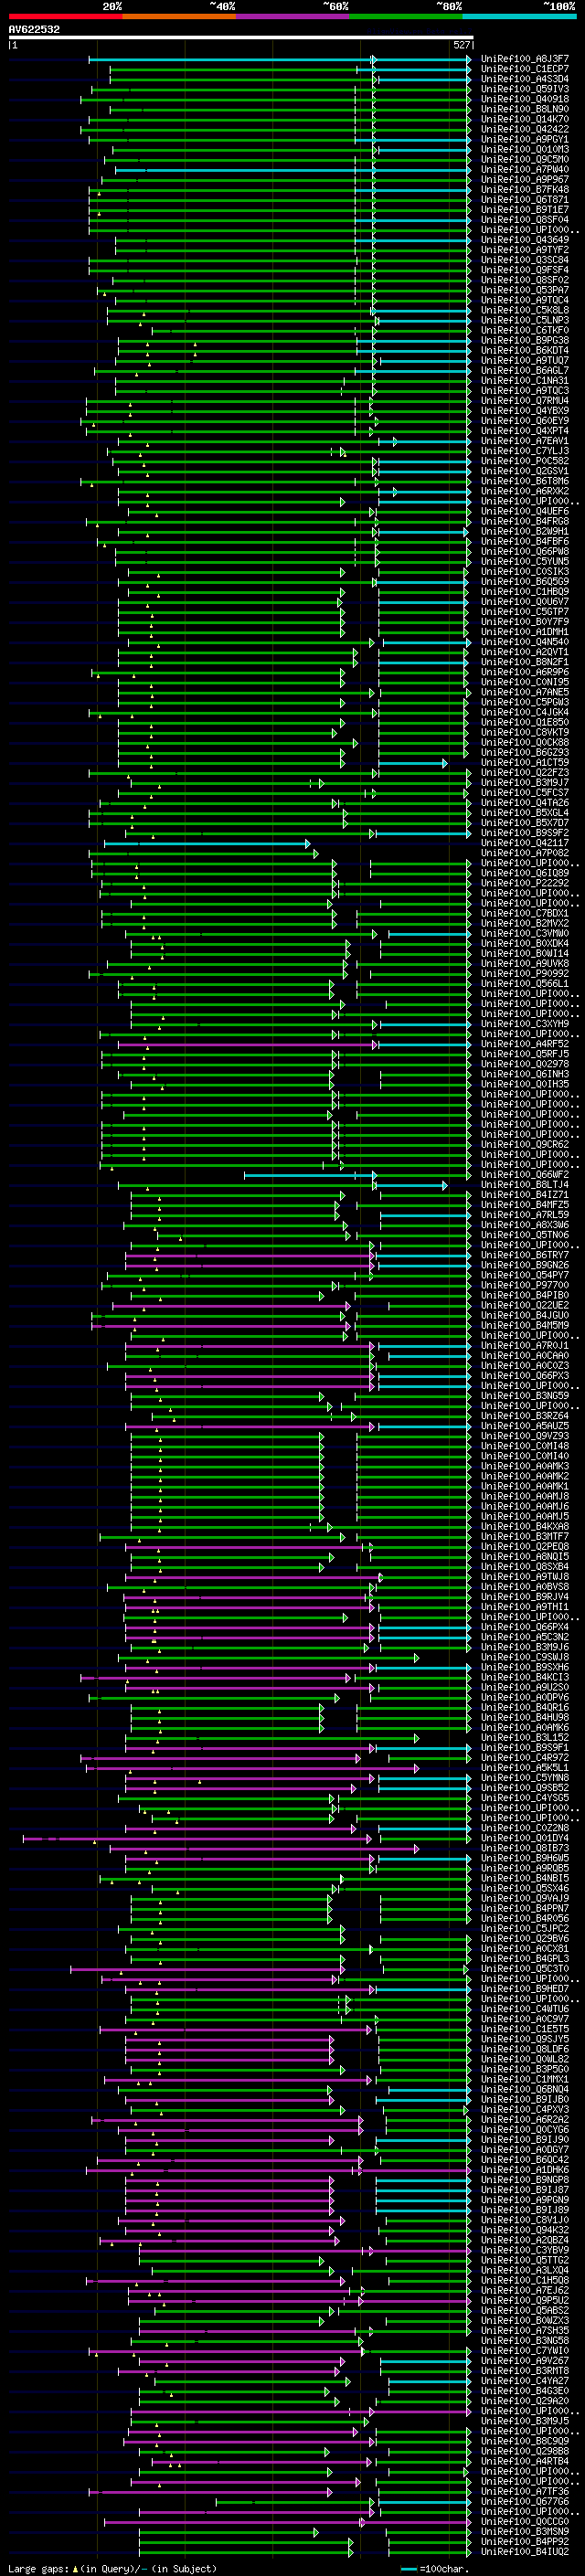
Task: Select UniRef100_A7ANE5 entry
Action: point(525,692)
